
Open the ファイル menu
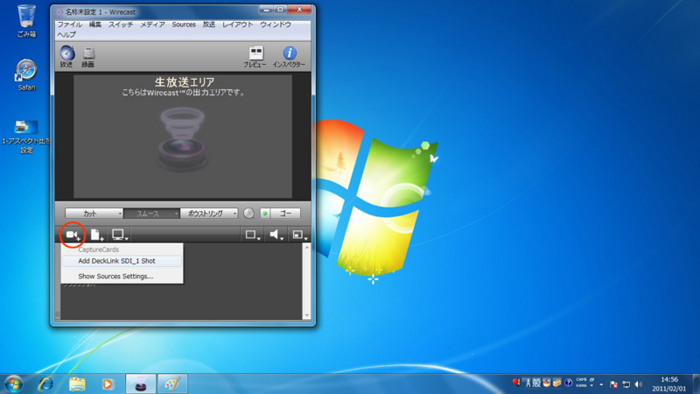click(69, 25)
